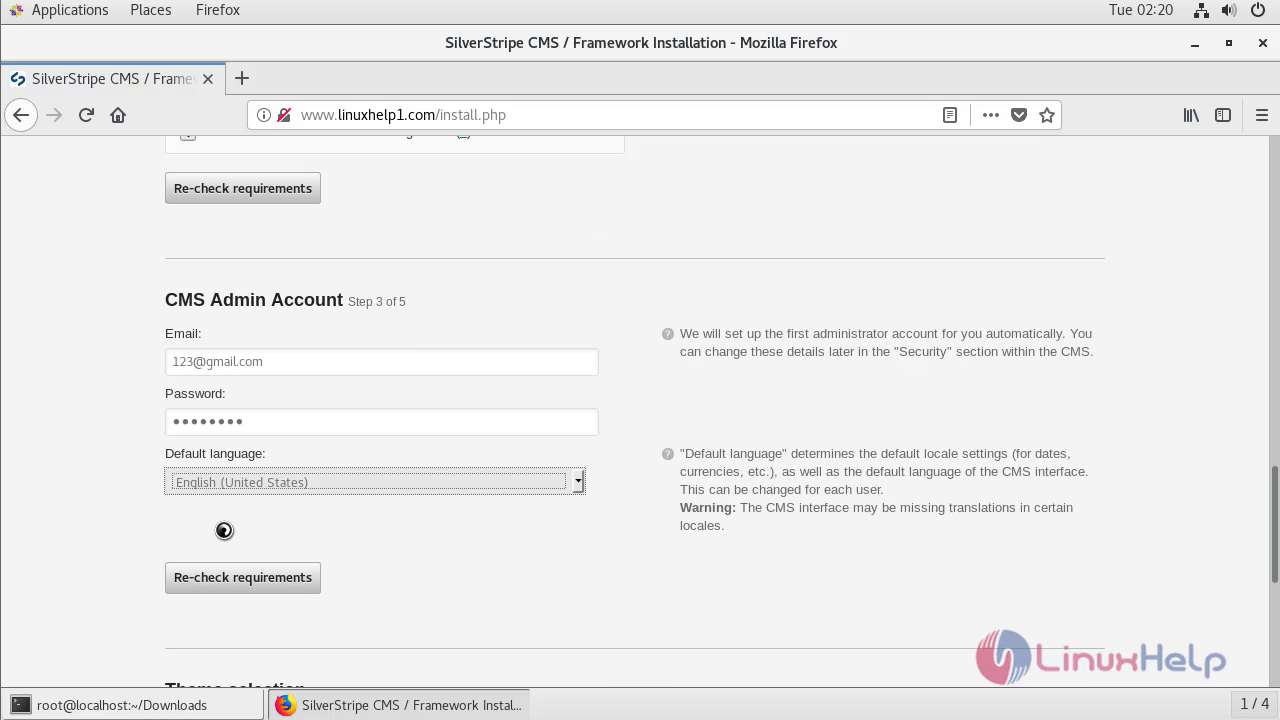Go back to the previous page

pyautogui.click(x=21, y=115)
